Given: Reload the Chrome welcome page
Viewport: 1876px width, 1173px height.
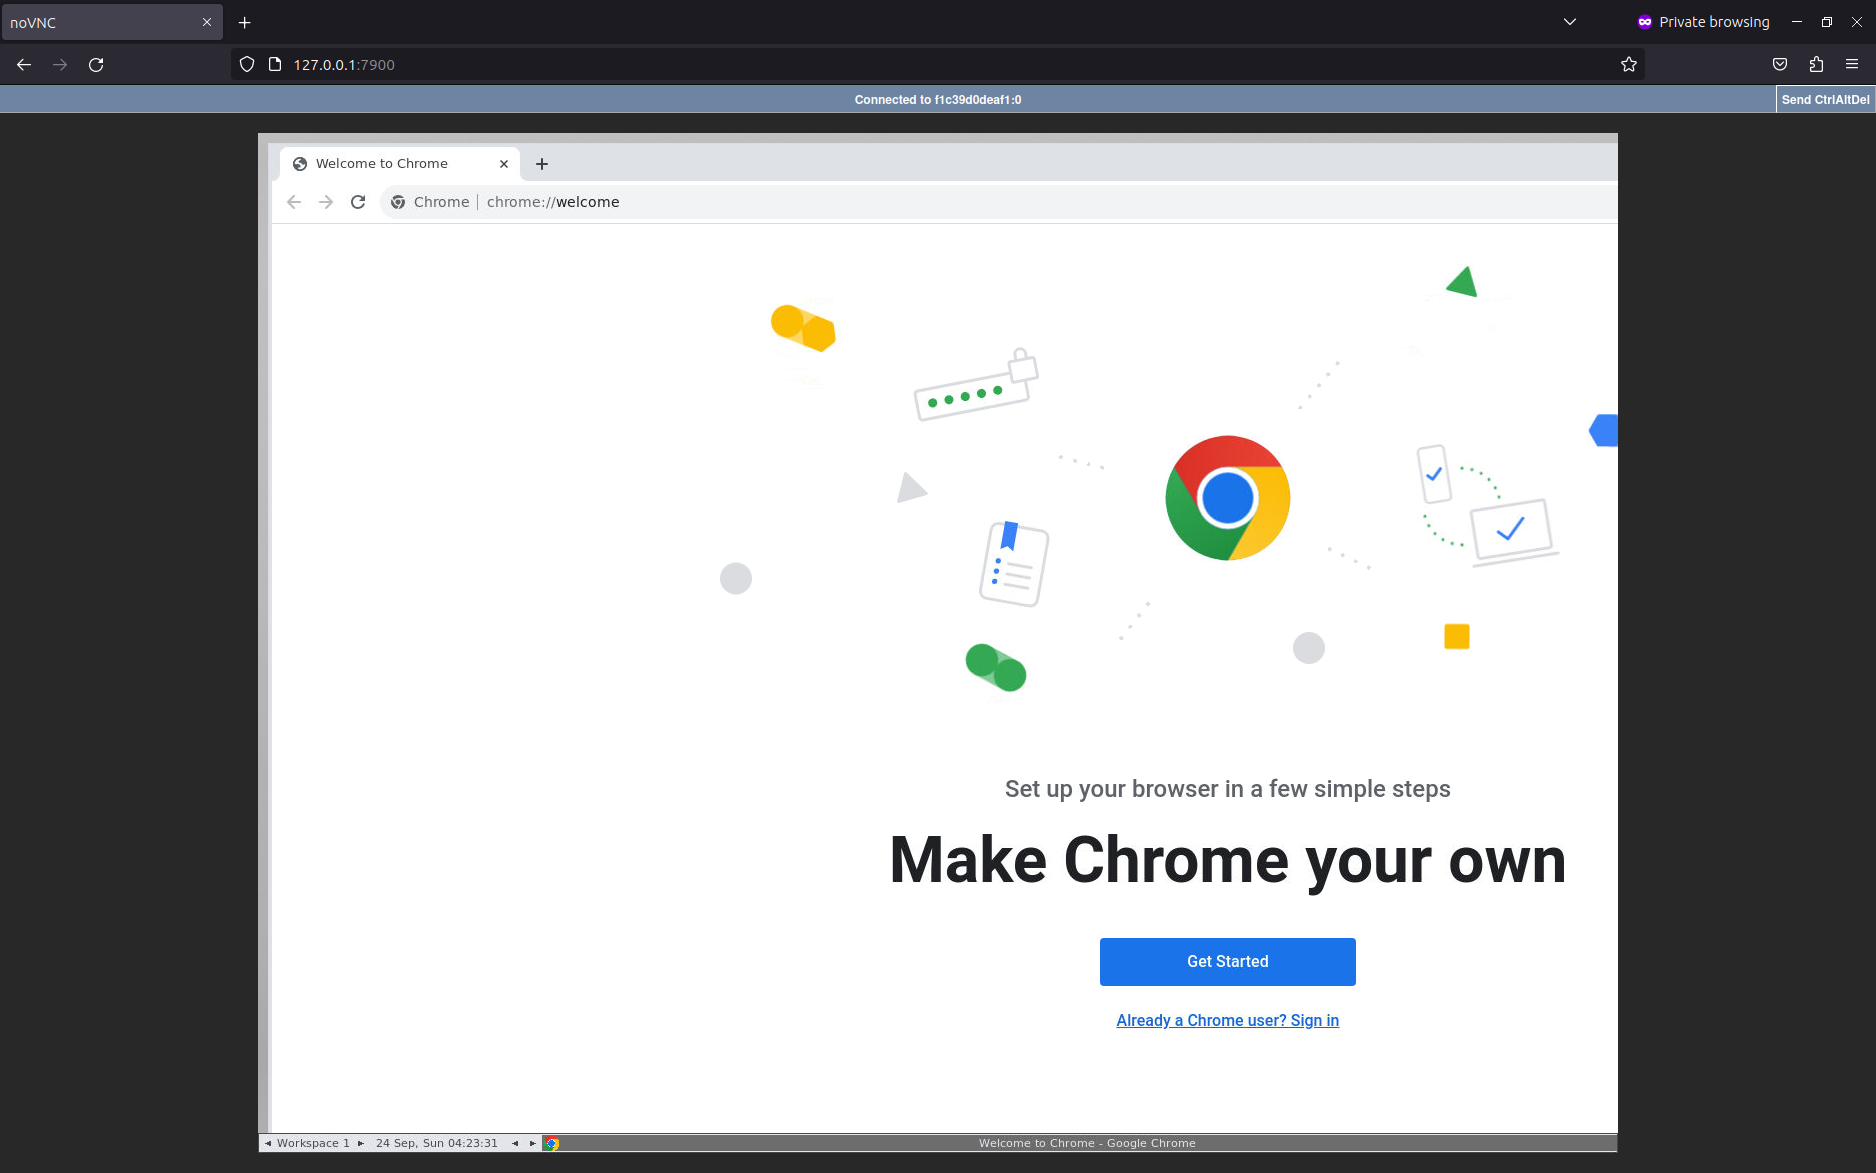Looking at the screenshot, I should (x=358, y=202).
